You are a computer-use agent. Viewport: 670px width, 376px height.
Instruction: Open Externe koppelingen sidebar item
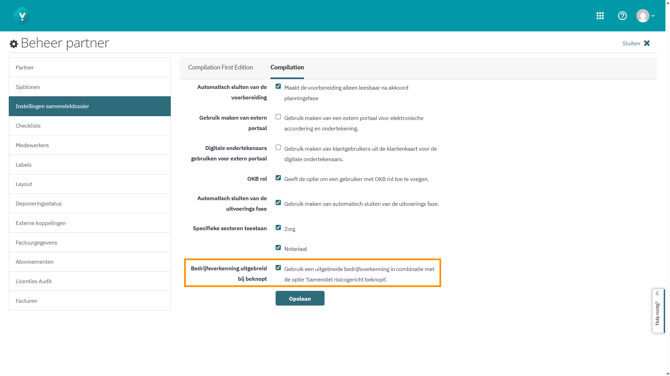(x=90, y=223)
